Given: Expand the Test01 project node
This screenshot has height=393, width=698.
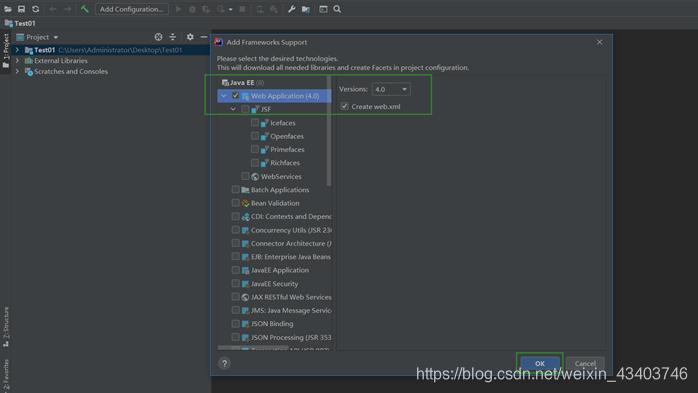Looking at the screenshot, I should [17, 50].
